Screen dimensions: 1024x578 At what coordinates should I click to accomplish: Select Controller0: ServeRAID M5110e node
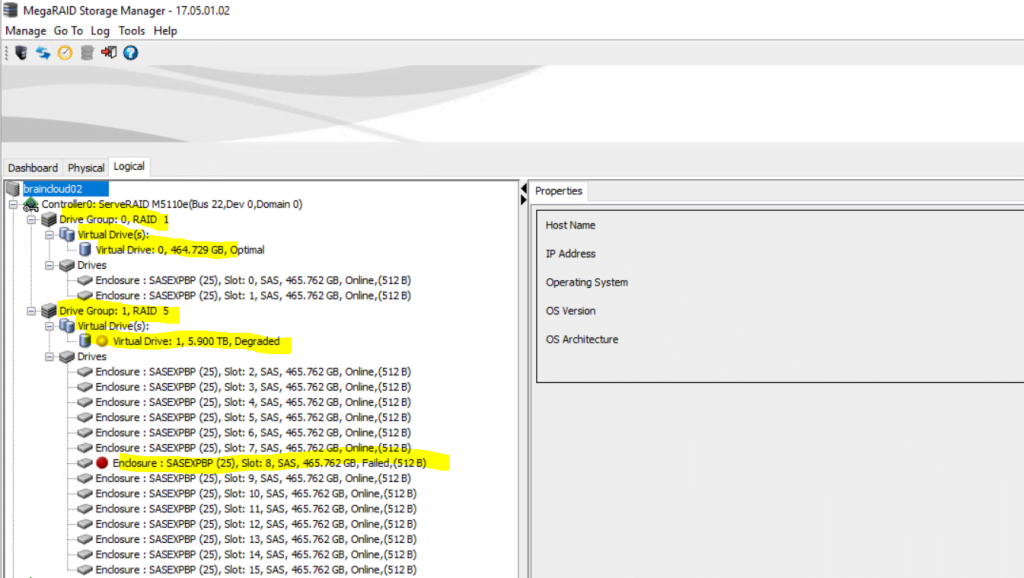click(172, 204)
